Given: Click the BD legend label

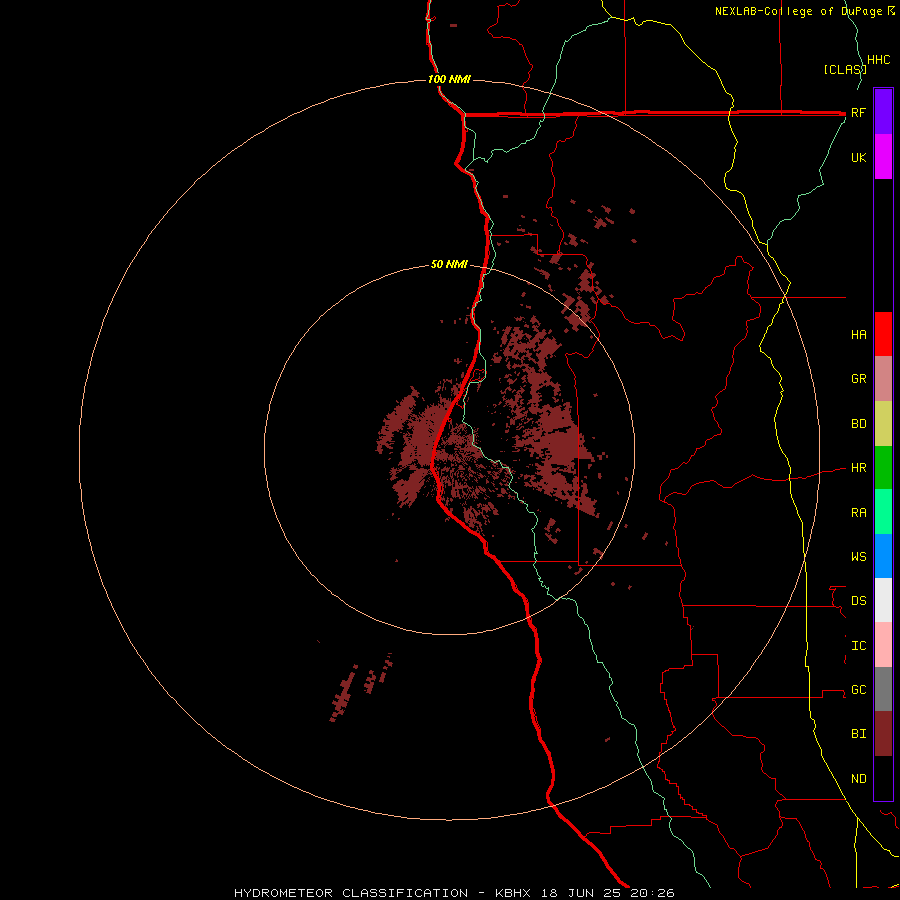Looking at the screenshot, I should [x=859, y=424].
